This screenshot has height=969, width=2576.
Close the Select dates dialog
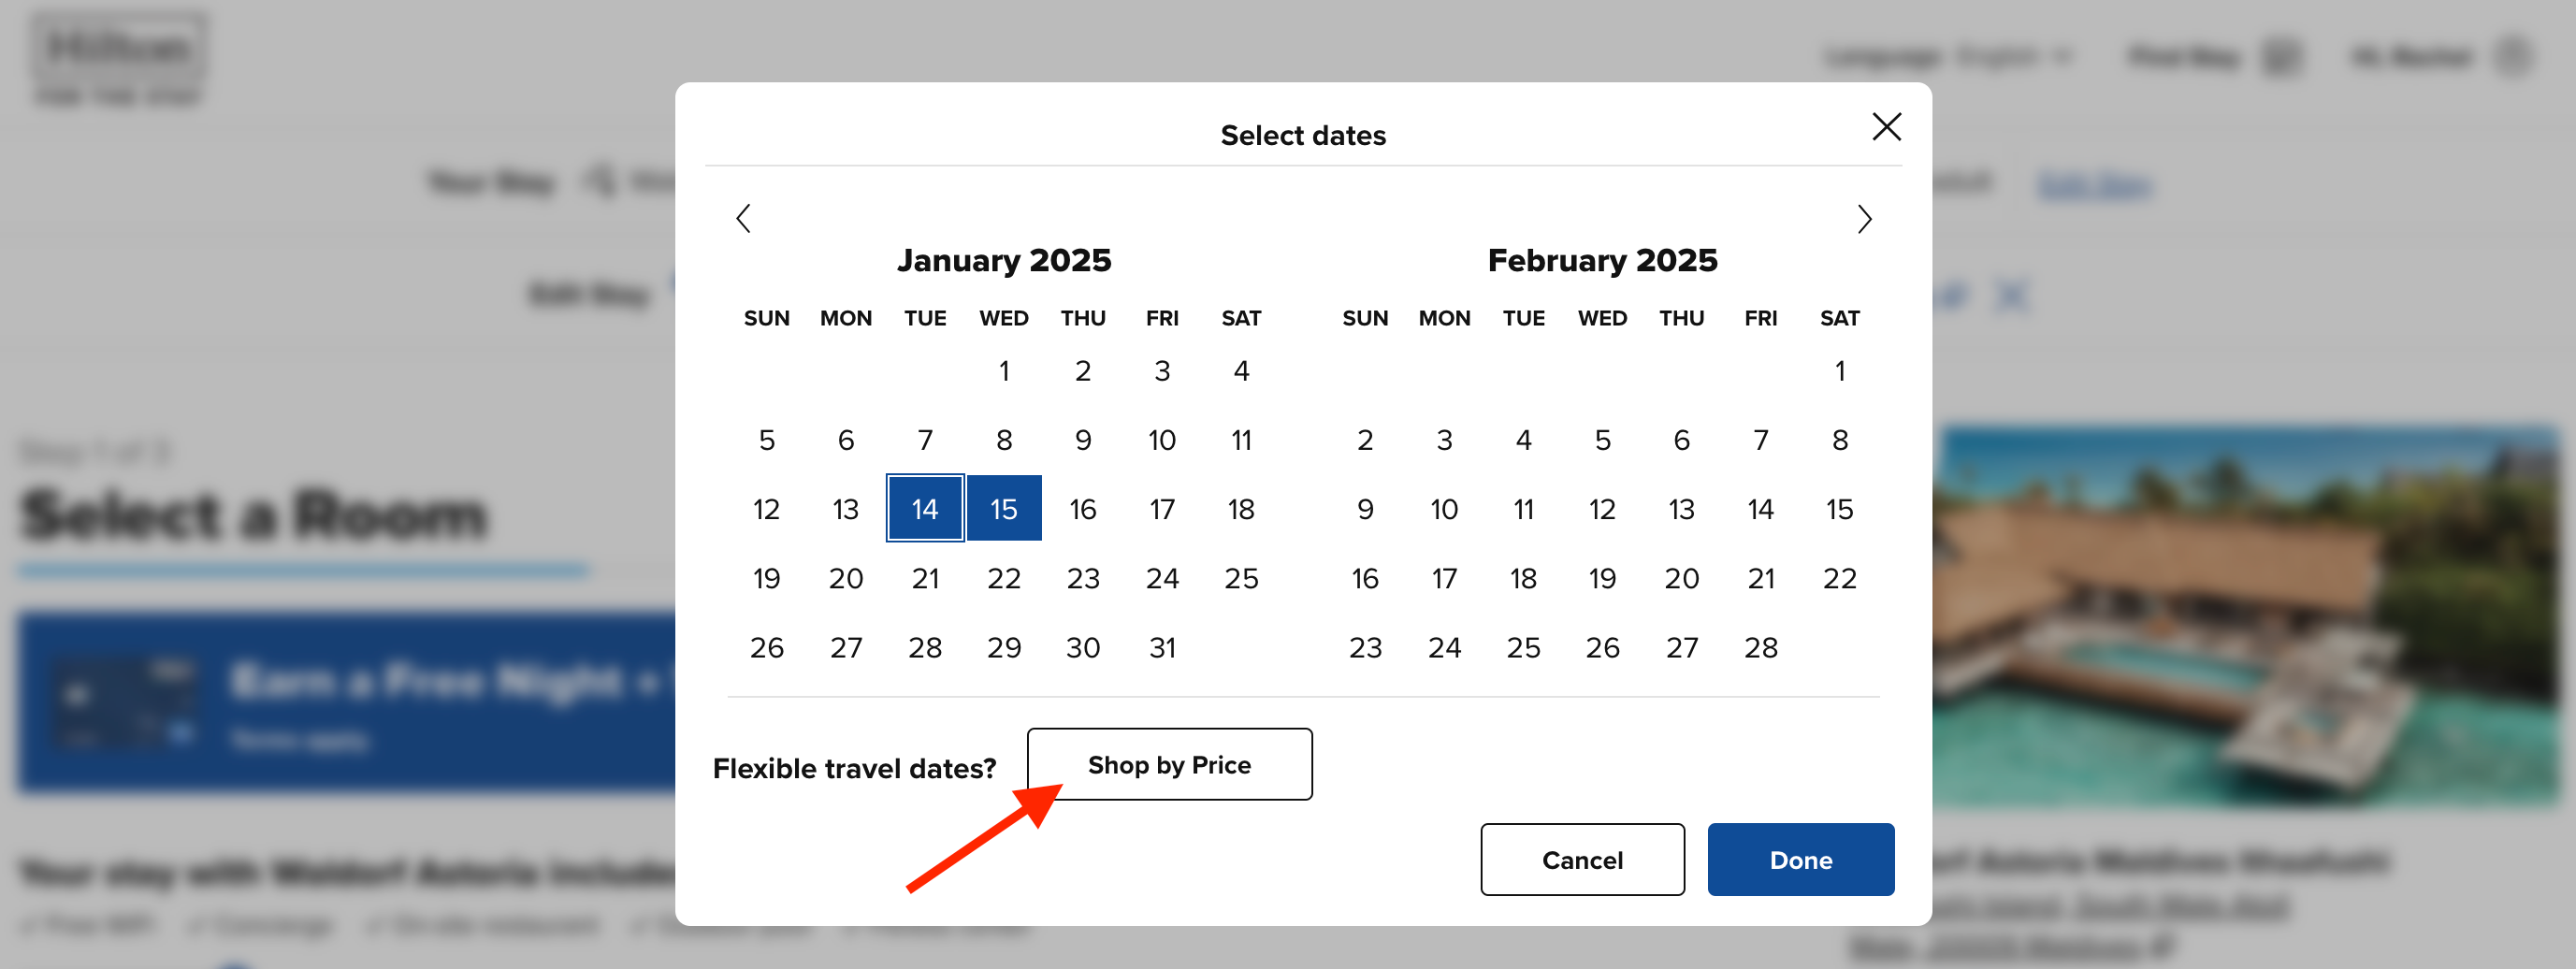coord(1886,127)
